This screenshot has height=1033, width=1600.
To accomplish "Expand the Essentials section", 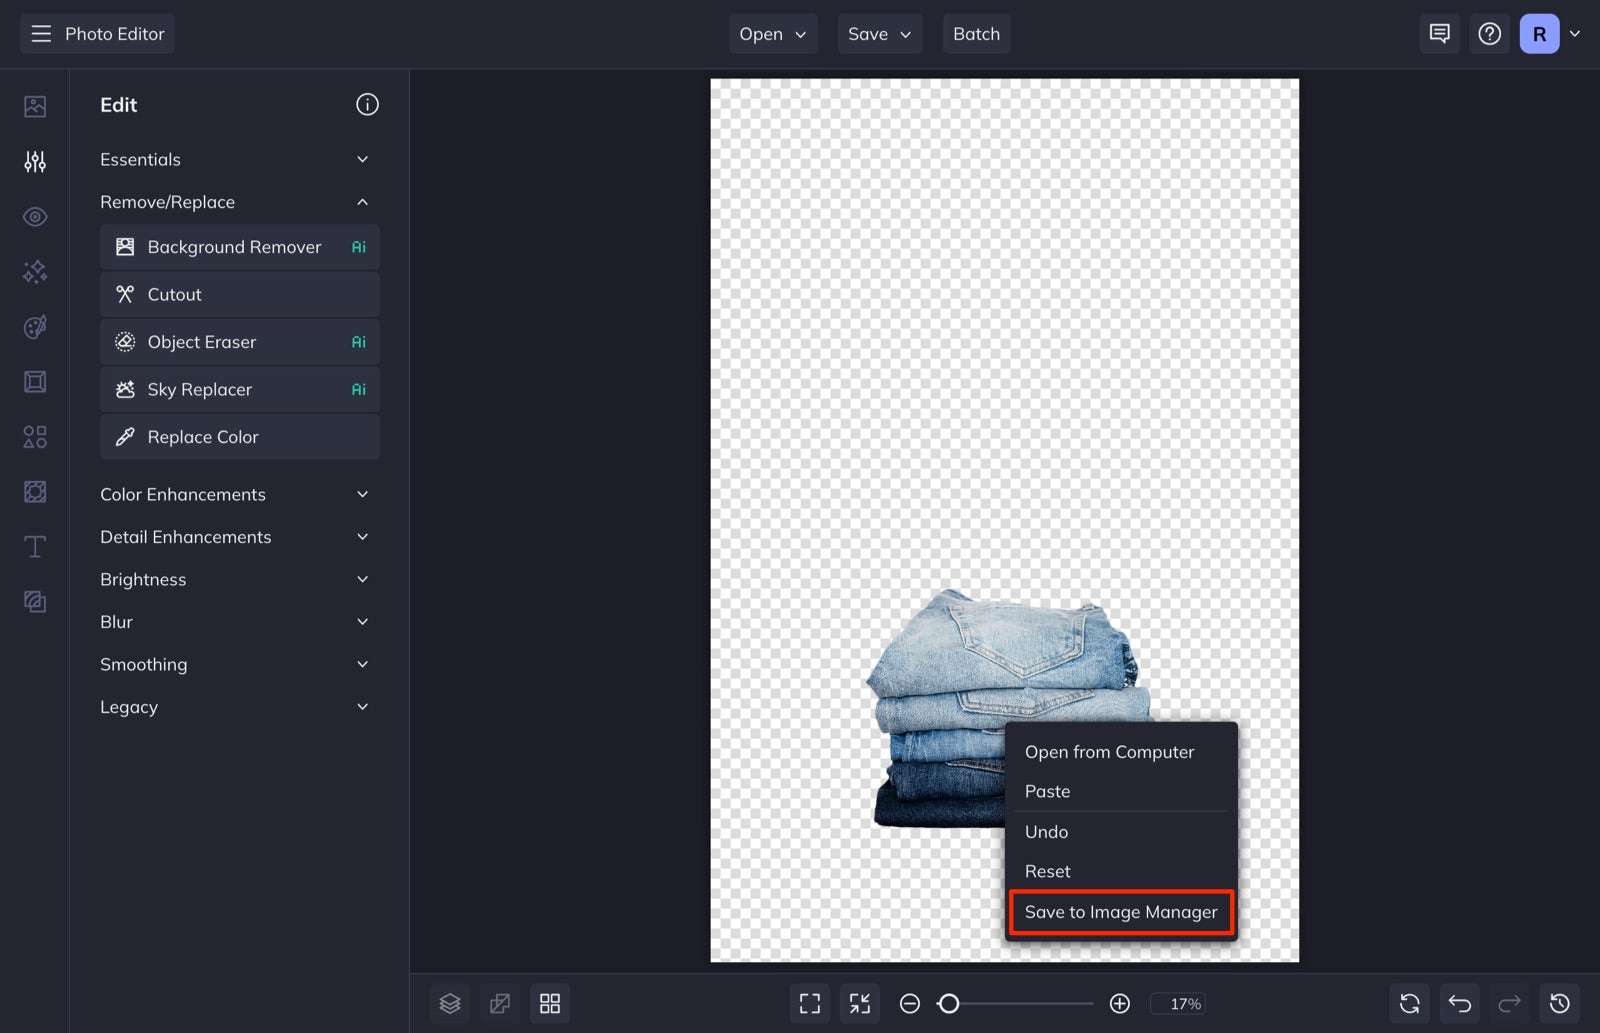I will tap(236, 159).
